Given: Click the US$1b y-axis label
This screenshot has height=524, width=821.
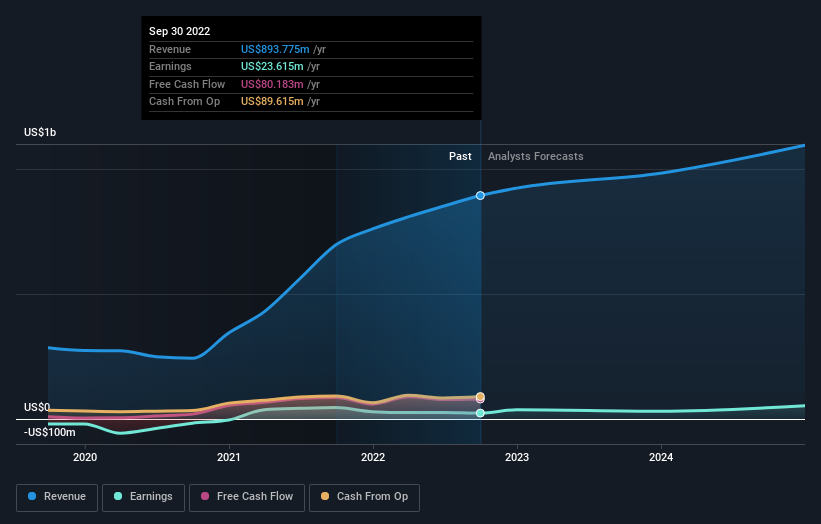Looking at the screenshot, I should [x=40, y=132].
